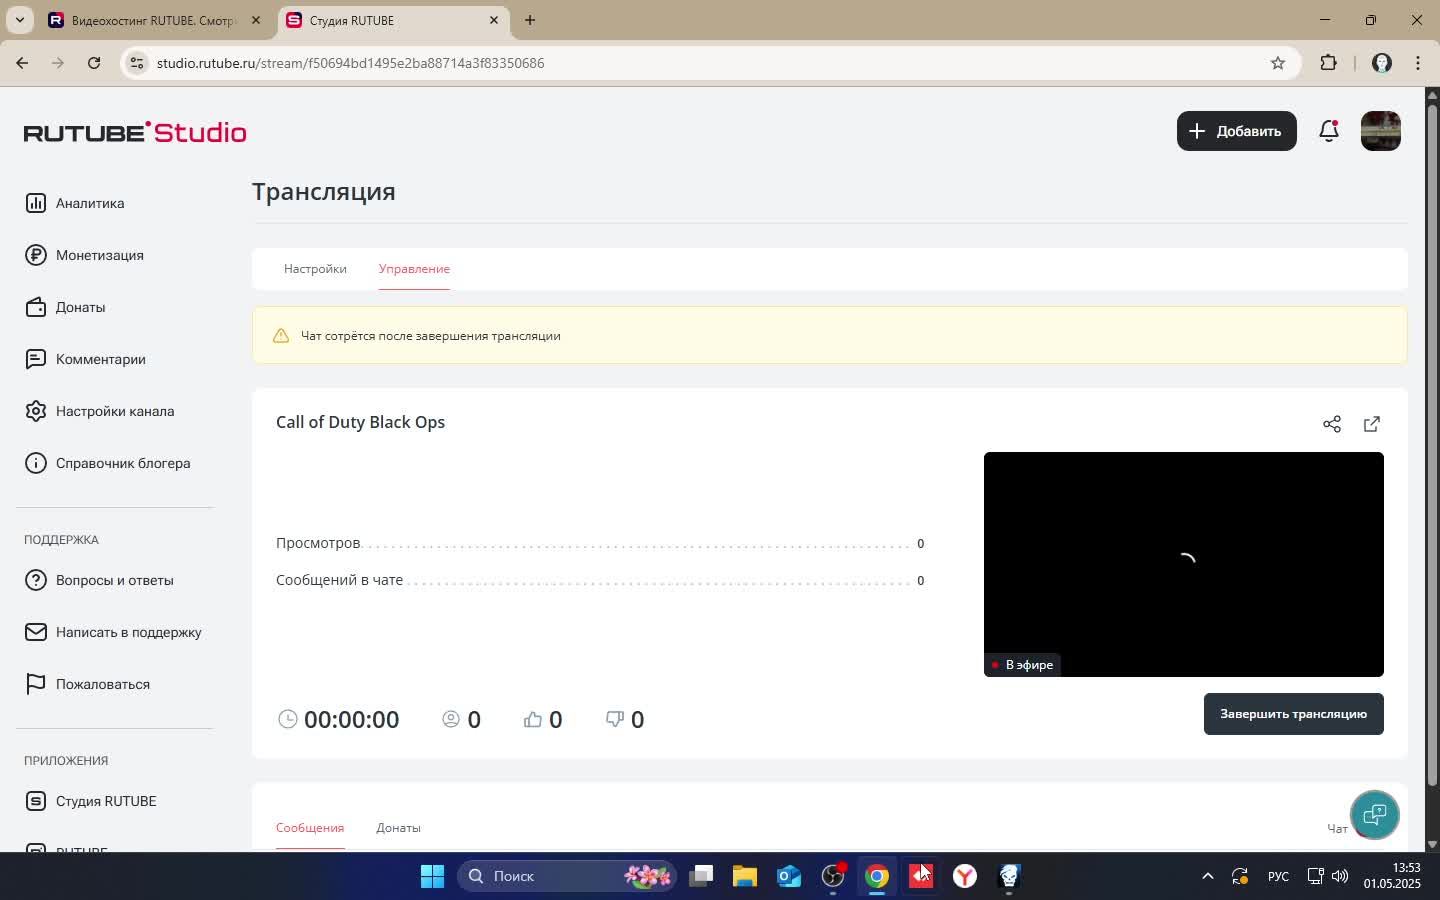Share the Call of Duty stream

point(1332,424)
